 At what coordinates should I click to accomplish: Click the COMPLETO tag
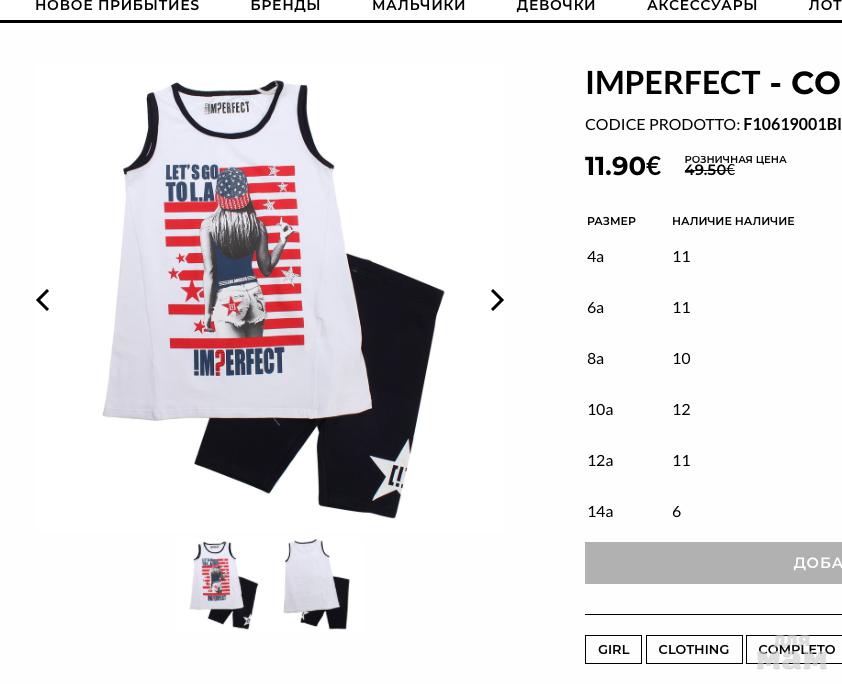794,649
